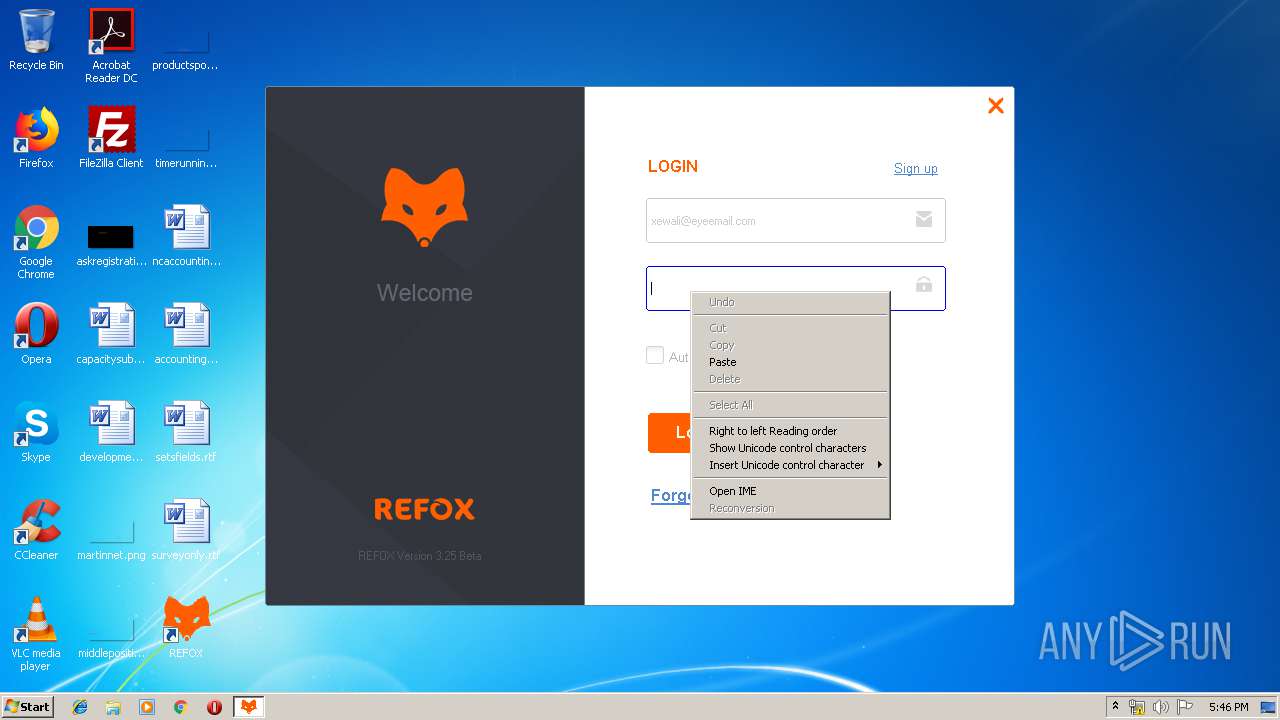Open FileZilla Client desktop shortcut
Image resolution: width=1280 pixels, height=720 pixels.
pos(111,138)
